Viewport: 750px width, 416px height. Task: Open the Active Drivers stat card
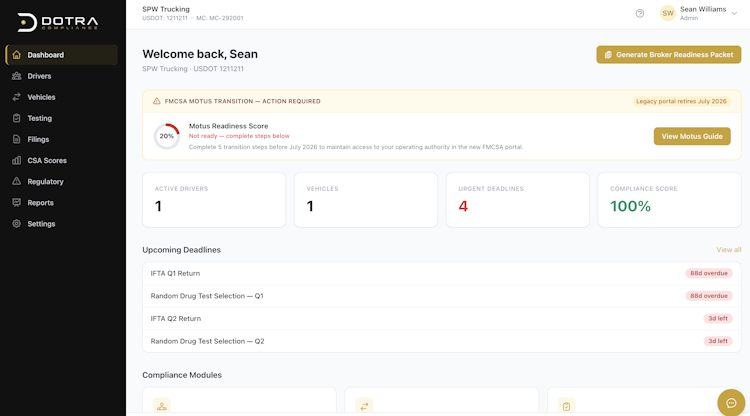pyautogui.click(x=214, y=200)
